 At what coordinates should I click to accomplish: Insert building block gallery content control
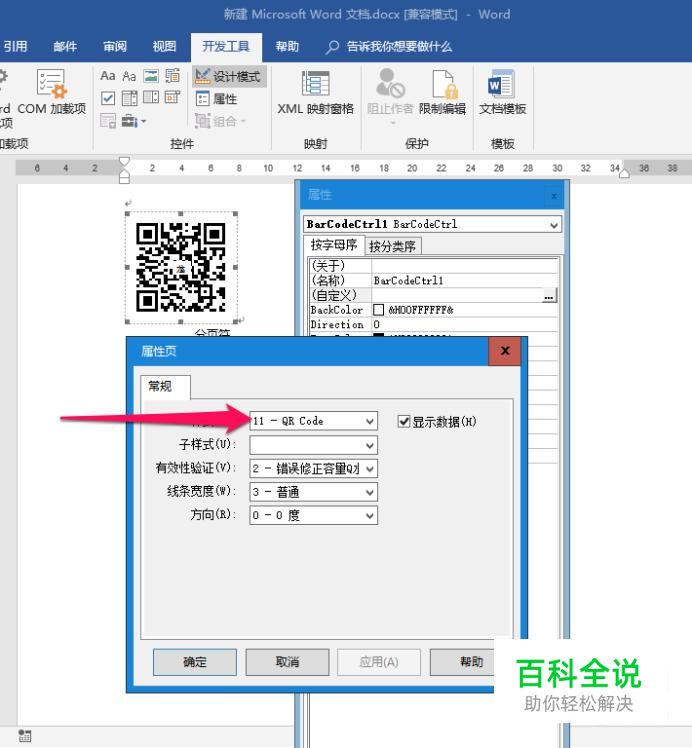point(172,76)
